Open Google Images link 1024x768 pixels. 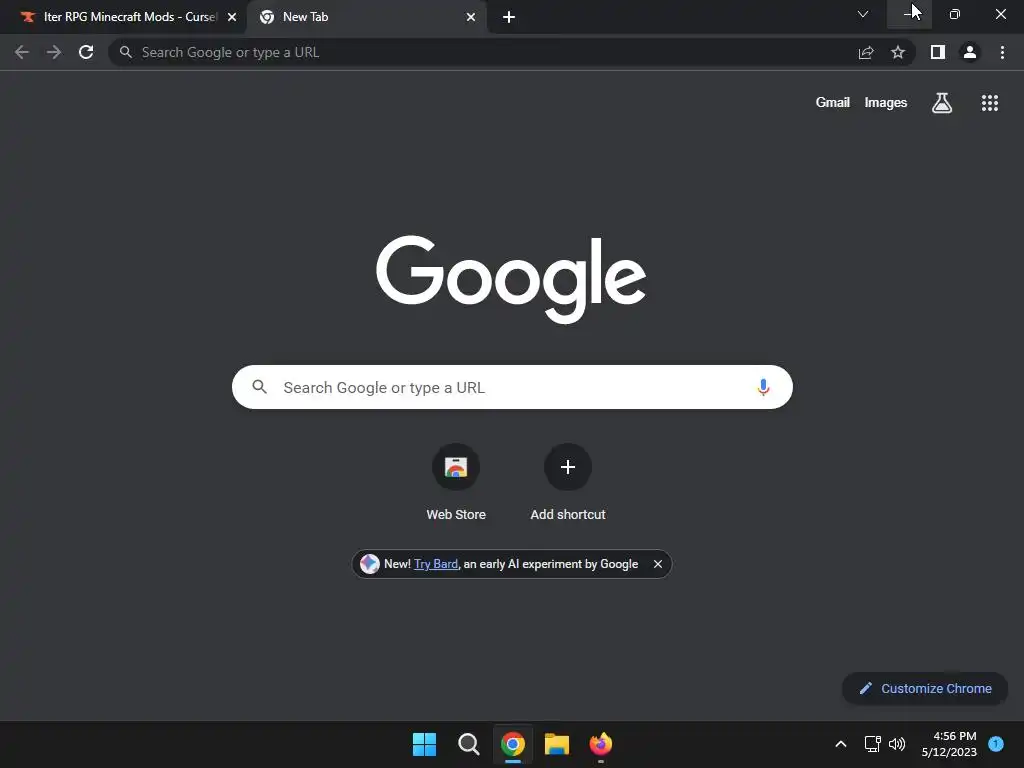point(886,103)
